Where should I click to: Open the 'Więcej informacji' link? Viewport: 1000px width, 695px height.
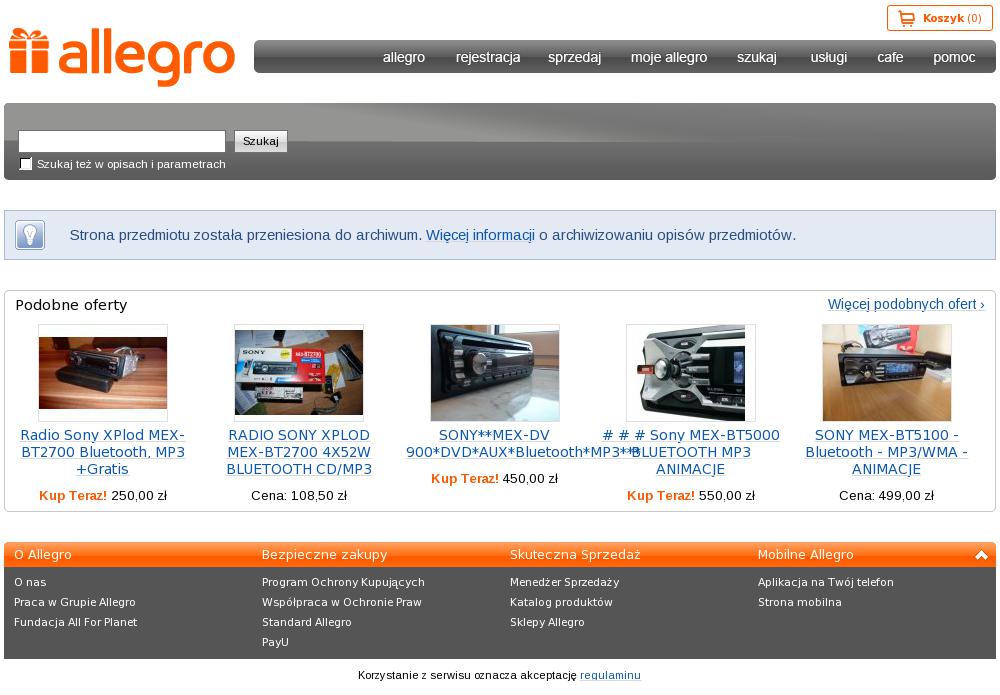(480, 235)
